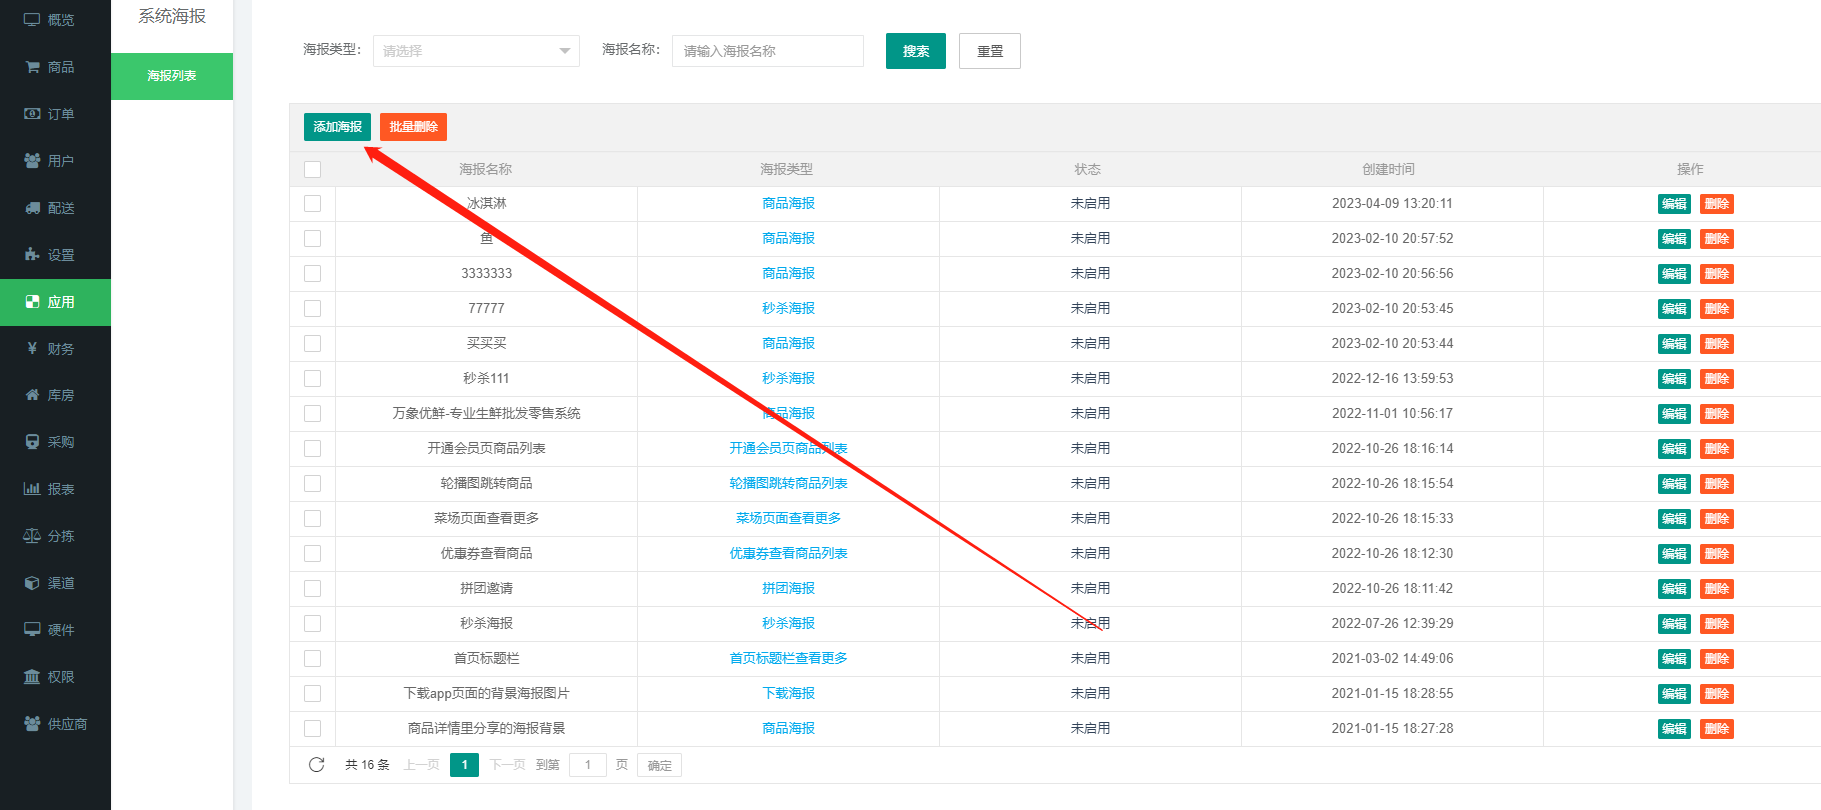Check the box for 冰淇淋 row
The image size is (1821, 810).
coord(313,204)
